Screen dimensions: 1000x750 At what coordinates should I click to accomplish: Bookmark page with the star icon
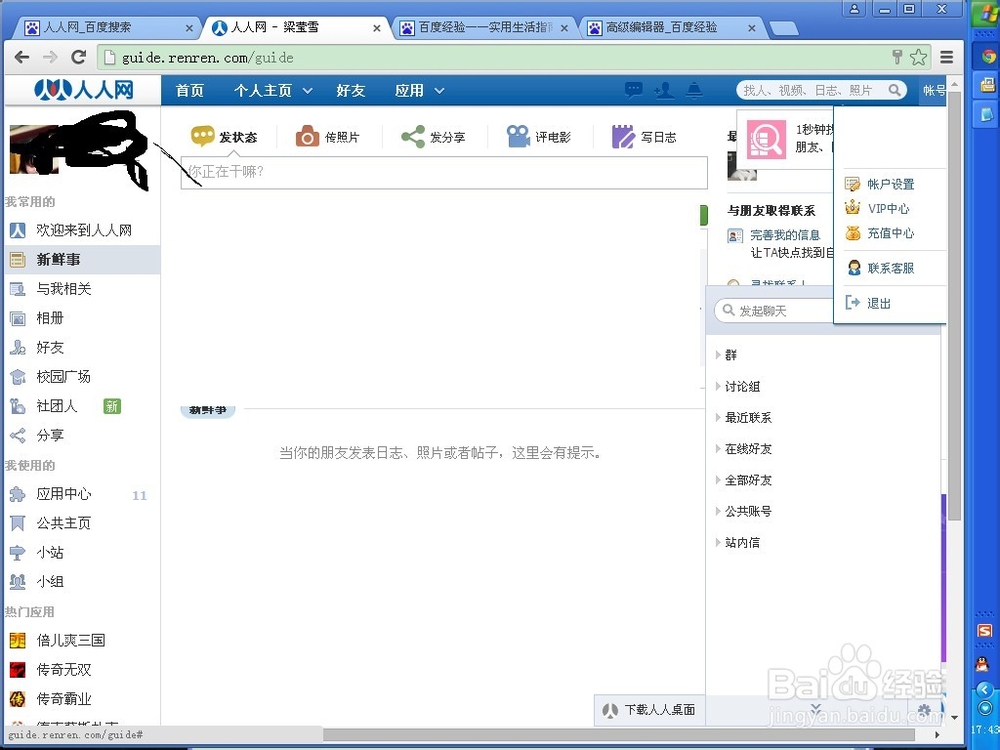point(918,57)
